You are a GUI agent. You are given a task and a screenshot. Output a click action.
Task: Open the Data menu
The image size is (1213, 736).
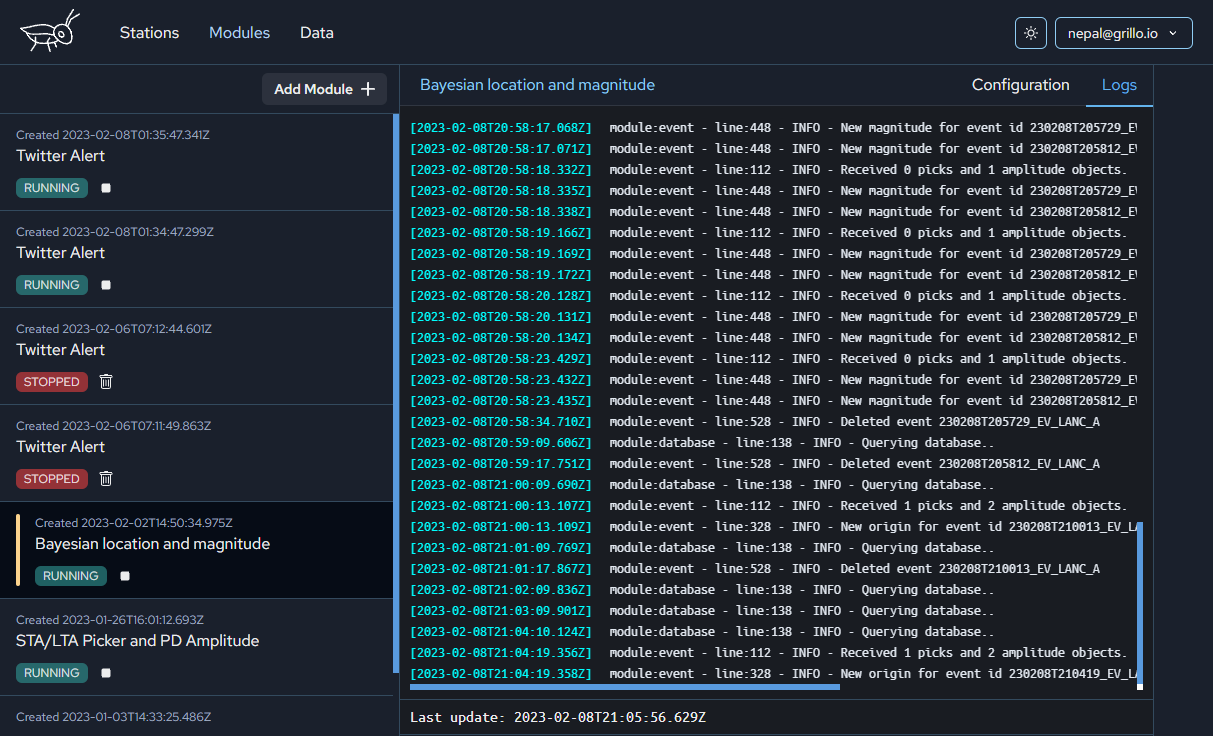317,33
